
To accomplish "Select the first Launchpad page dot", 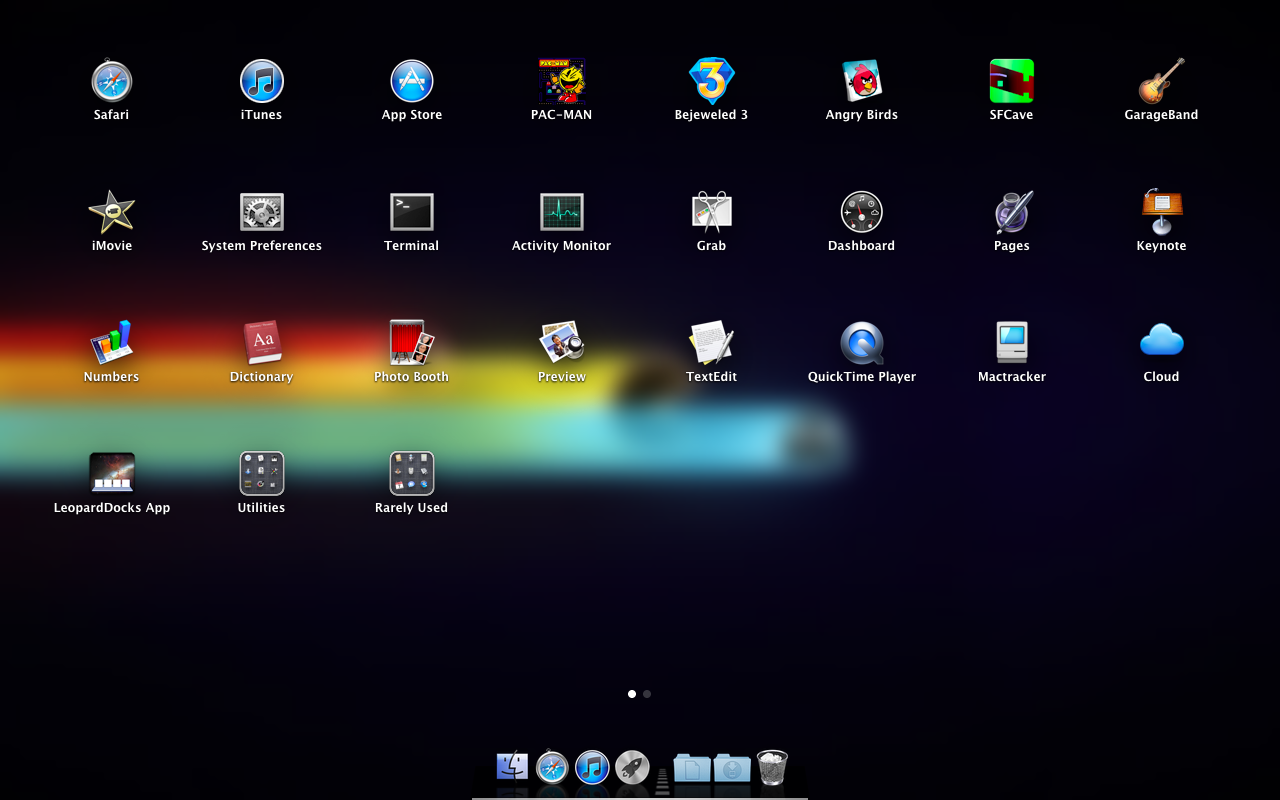I will pyautogui.click(x=632, y=693).
